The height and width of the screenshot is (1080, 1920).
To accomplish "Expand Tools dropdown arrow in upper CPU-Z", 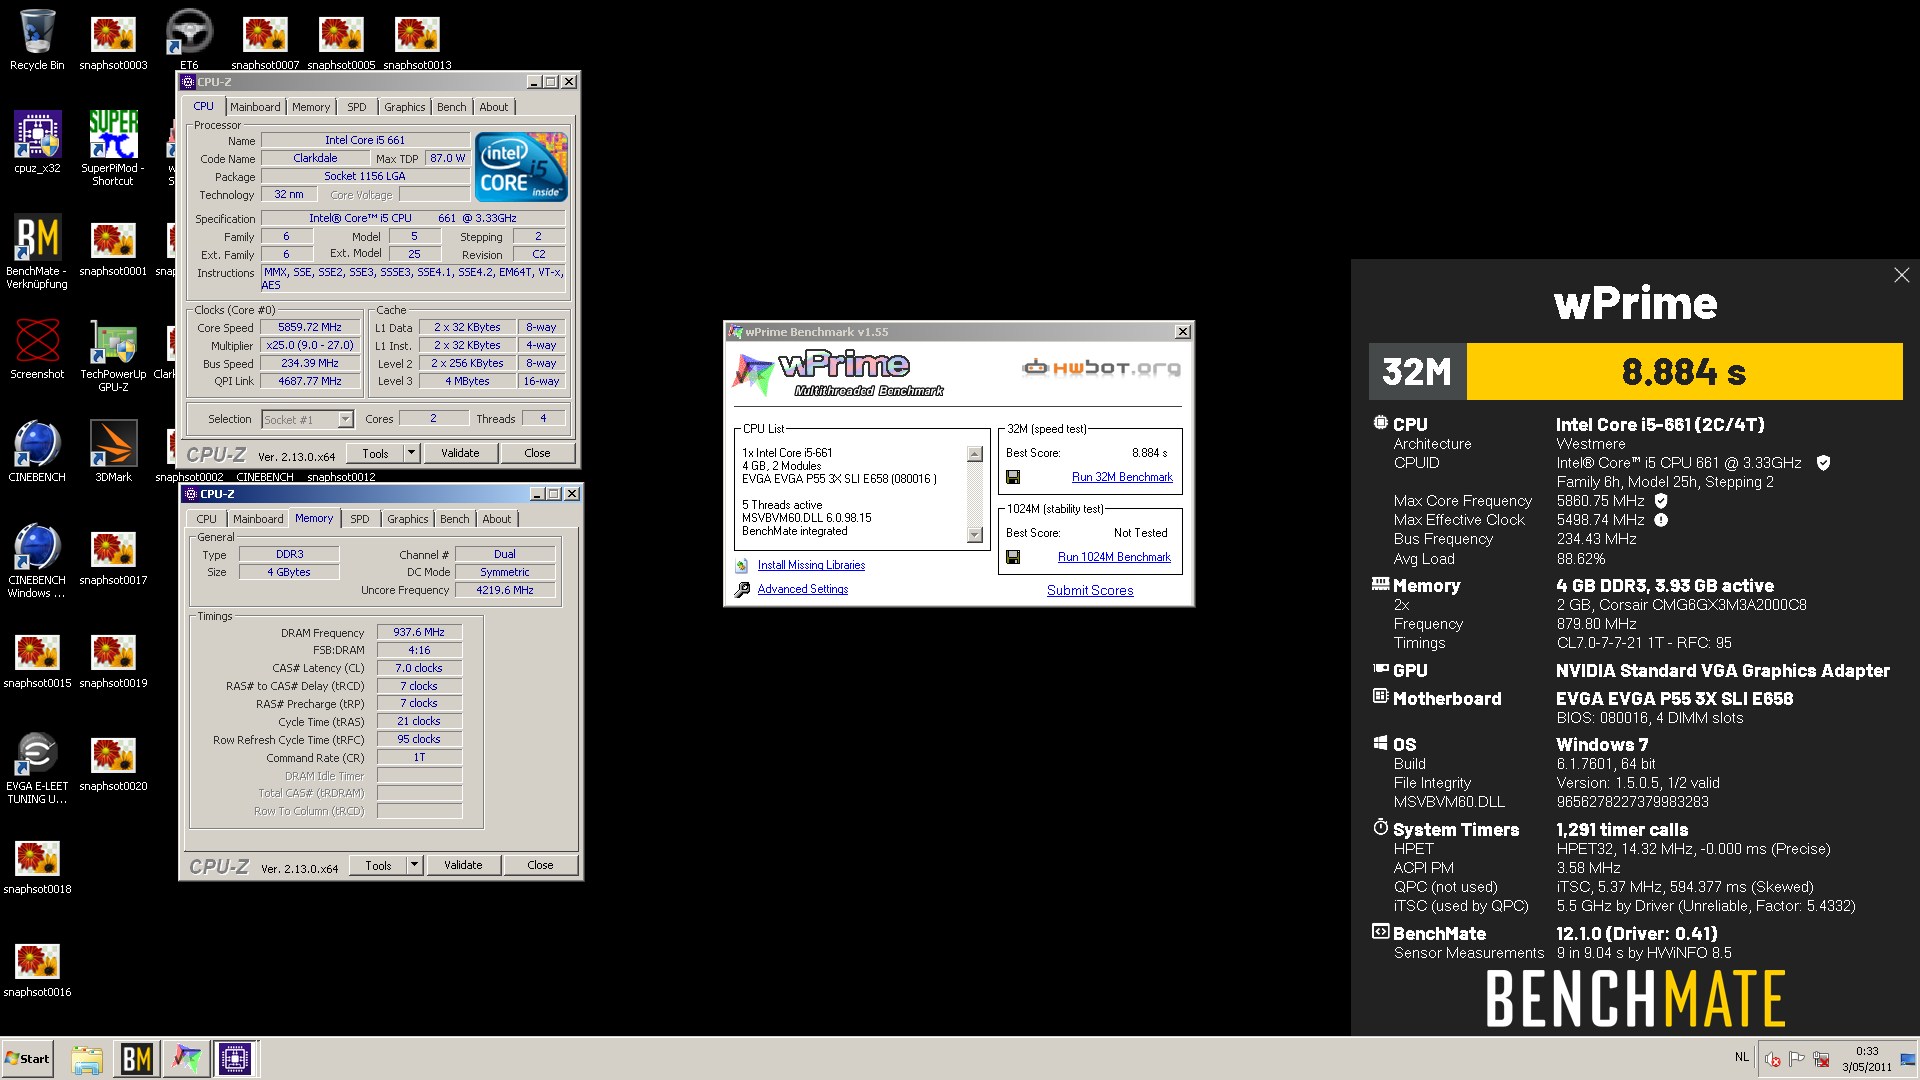I will pyautogui.click(x=410, y=453).
